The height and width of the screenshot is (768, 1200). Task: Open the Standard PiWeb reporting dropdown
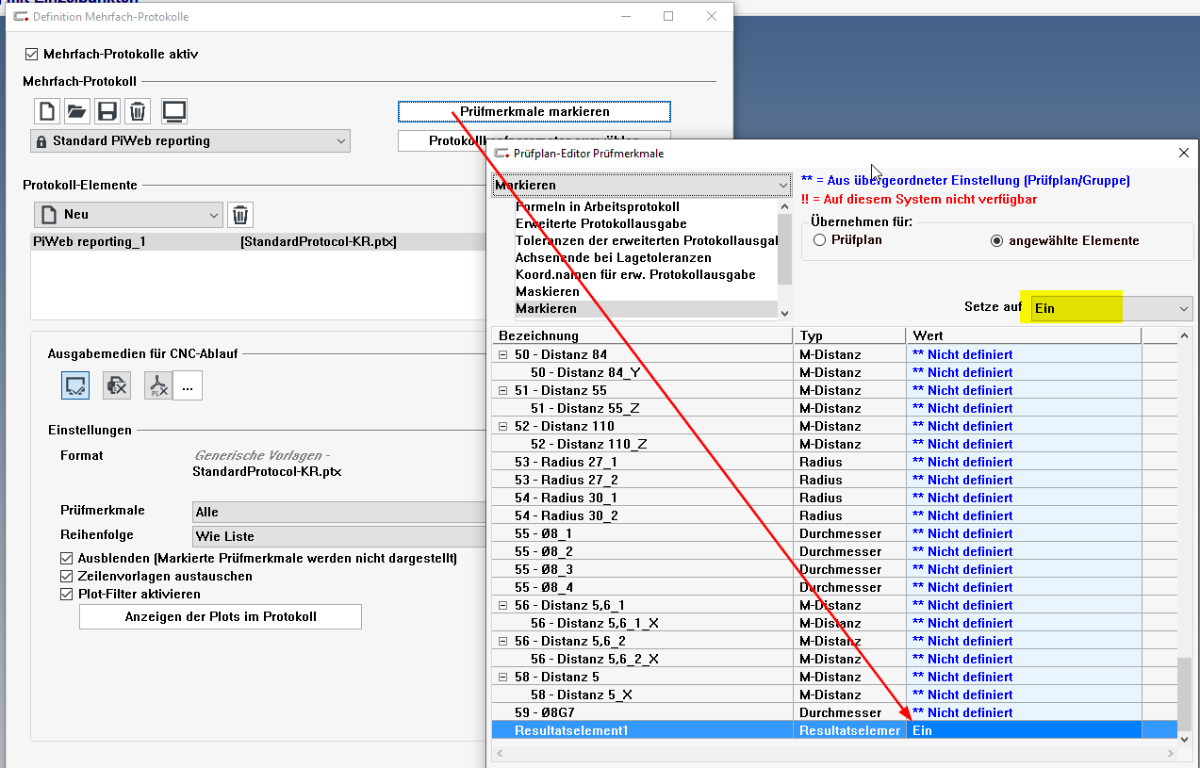190,141
